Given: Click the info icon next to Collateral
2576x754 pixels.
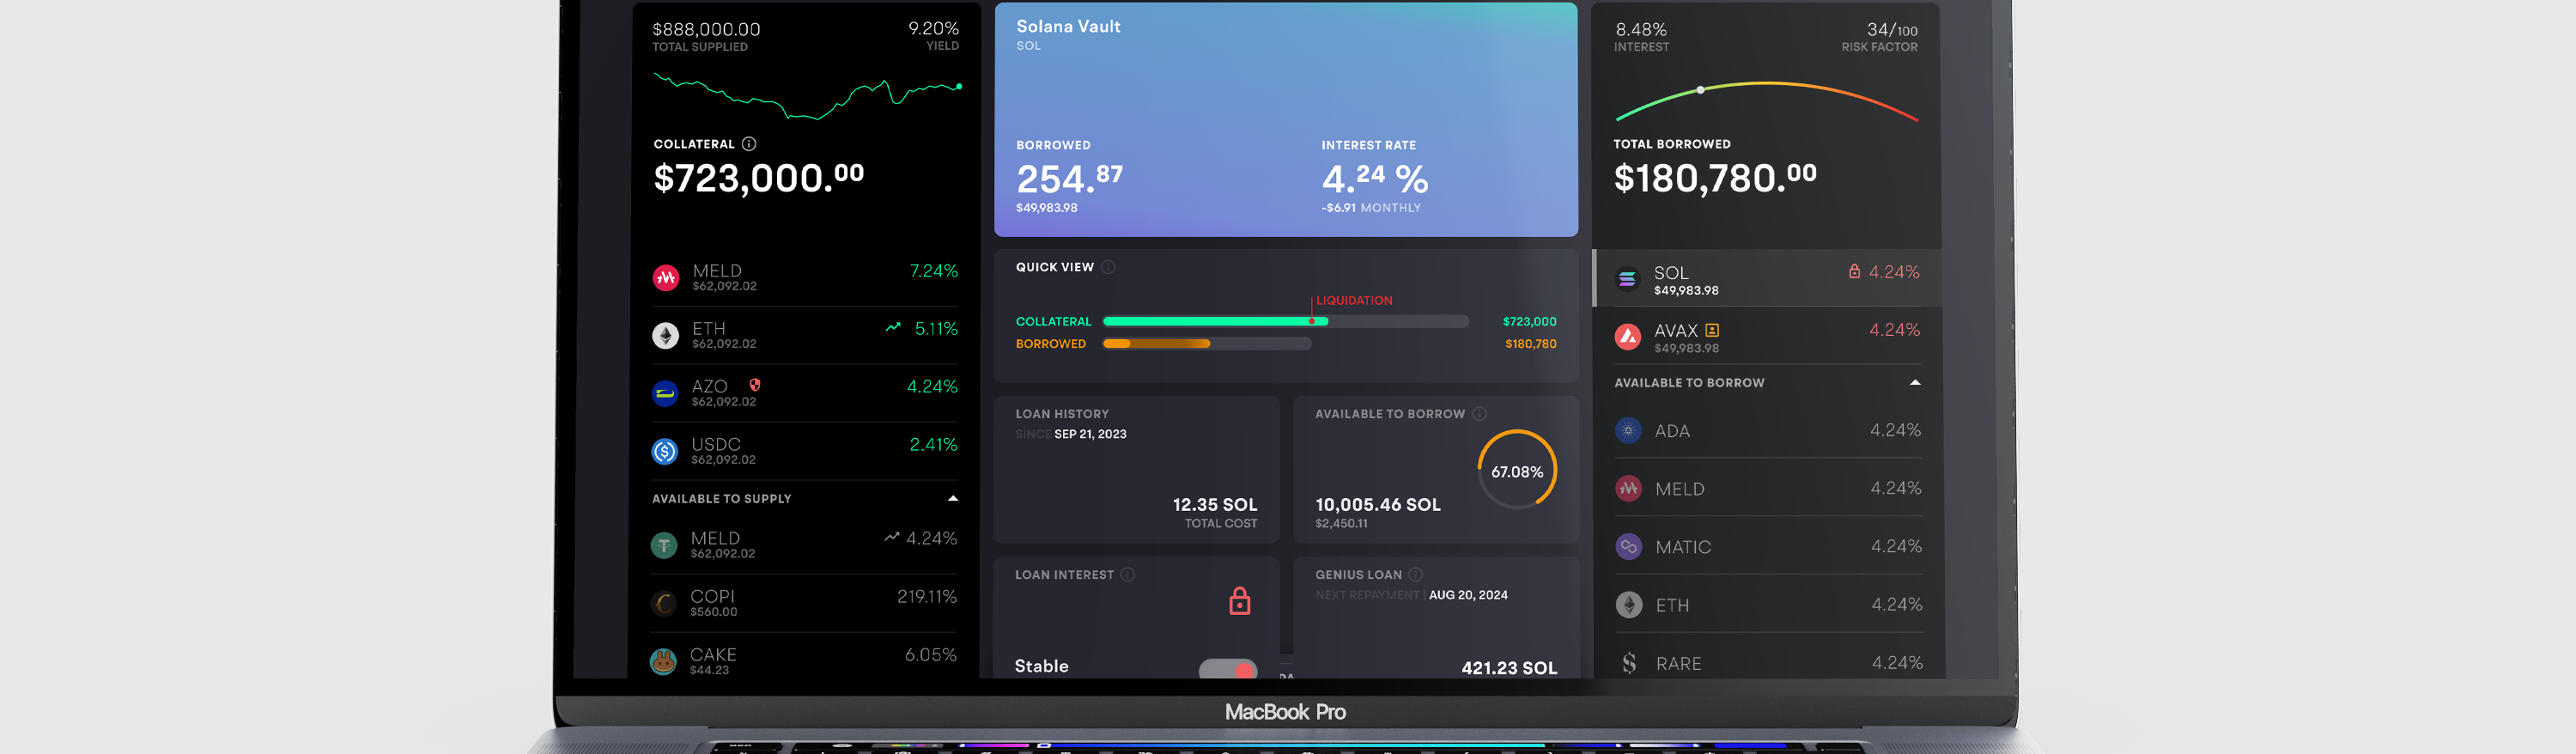Looking at the screenshot, I should click(x=749, y=144).
